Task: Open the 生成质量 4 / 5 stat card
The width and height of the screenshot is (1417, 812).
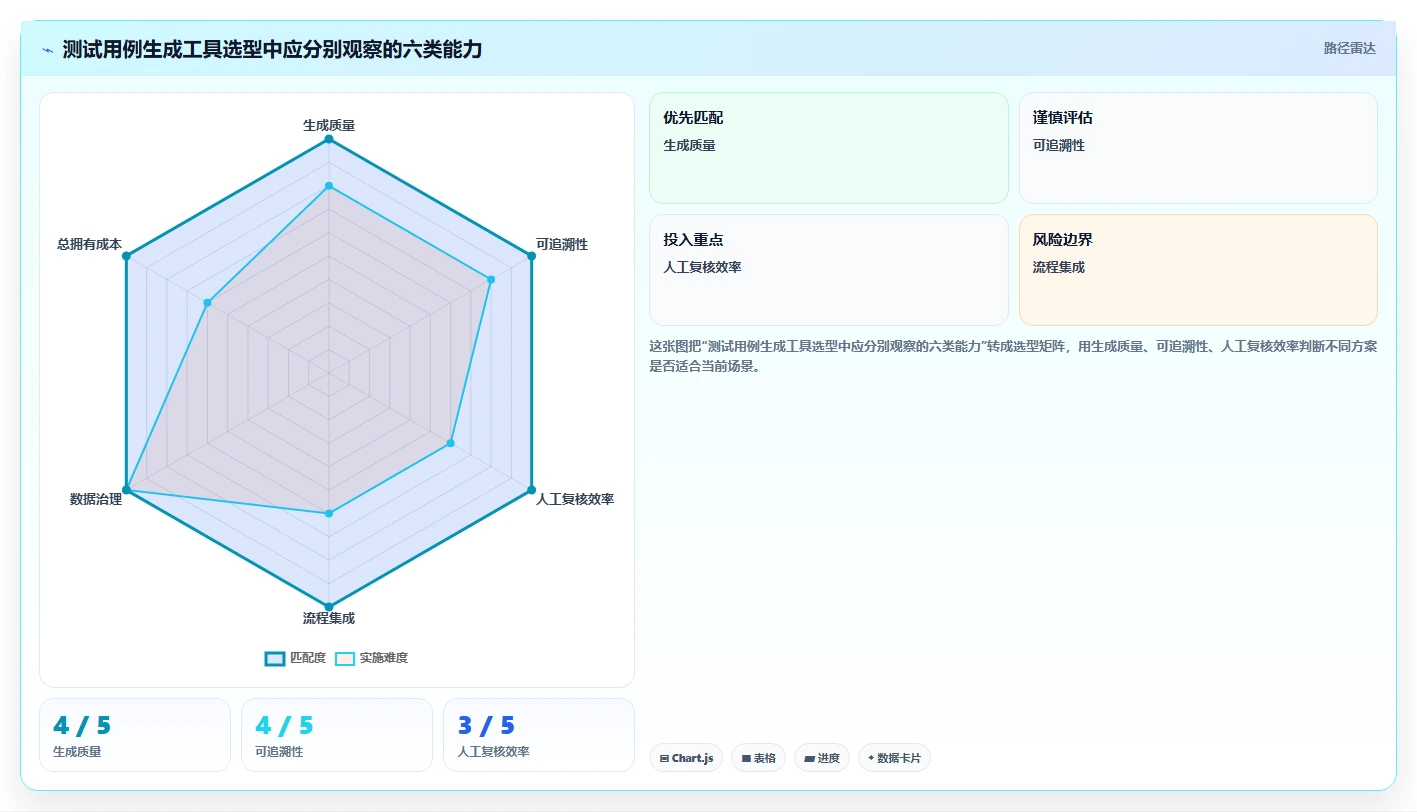Action: click(x=135, y=735)
